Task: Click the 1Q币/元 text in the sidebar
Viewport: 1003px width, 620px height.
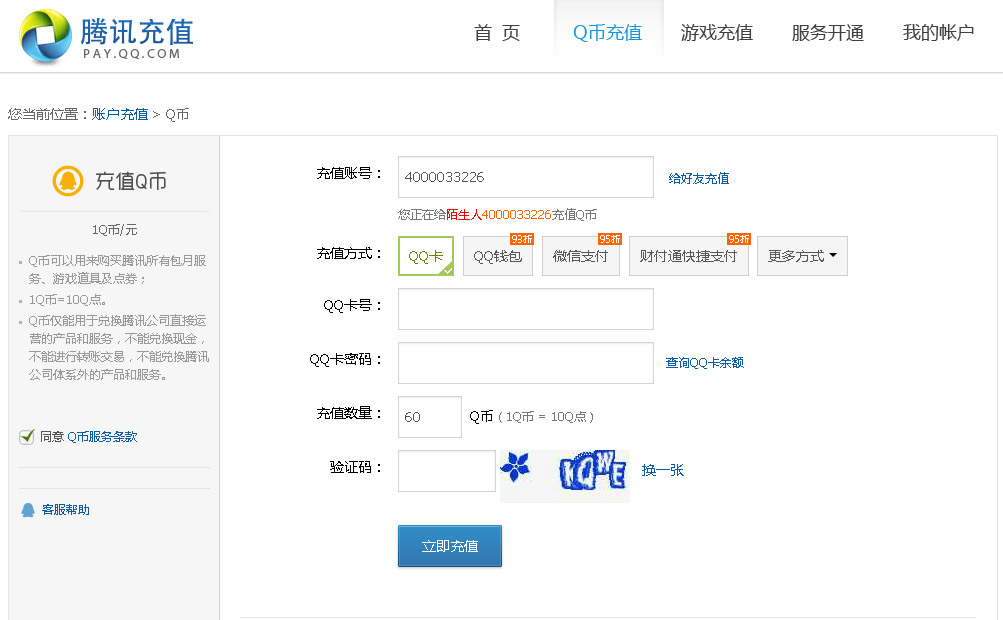Action: coord(115,230)
